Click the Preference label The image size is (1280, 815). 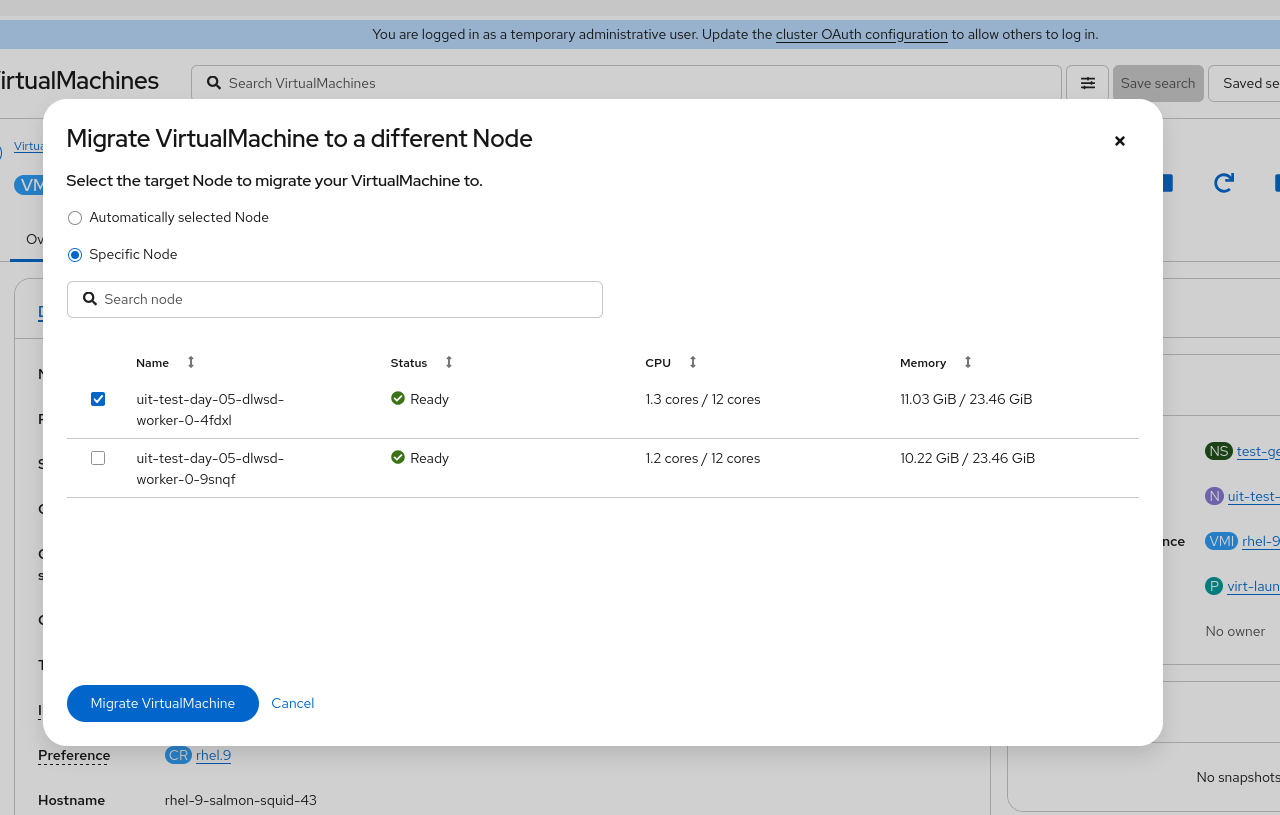(x=74, y=755)
